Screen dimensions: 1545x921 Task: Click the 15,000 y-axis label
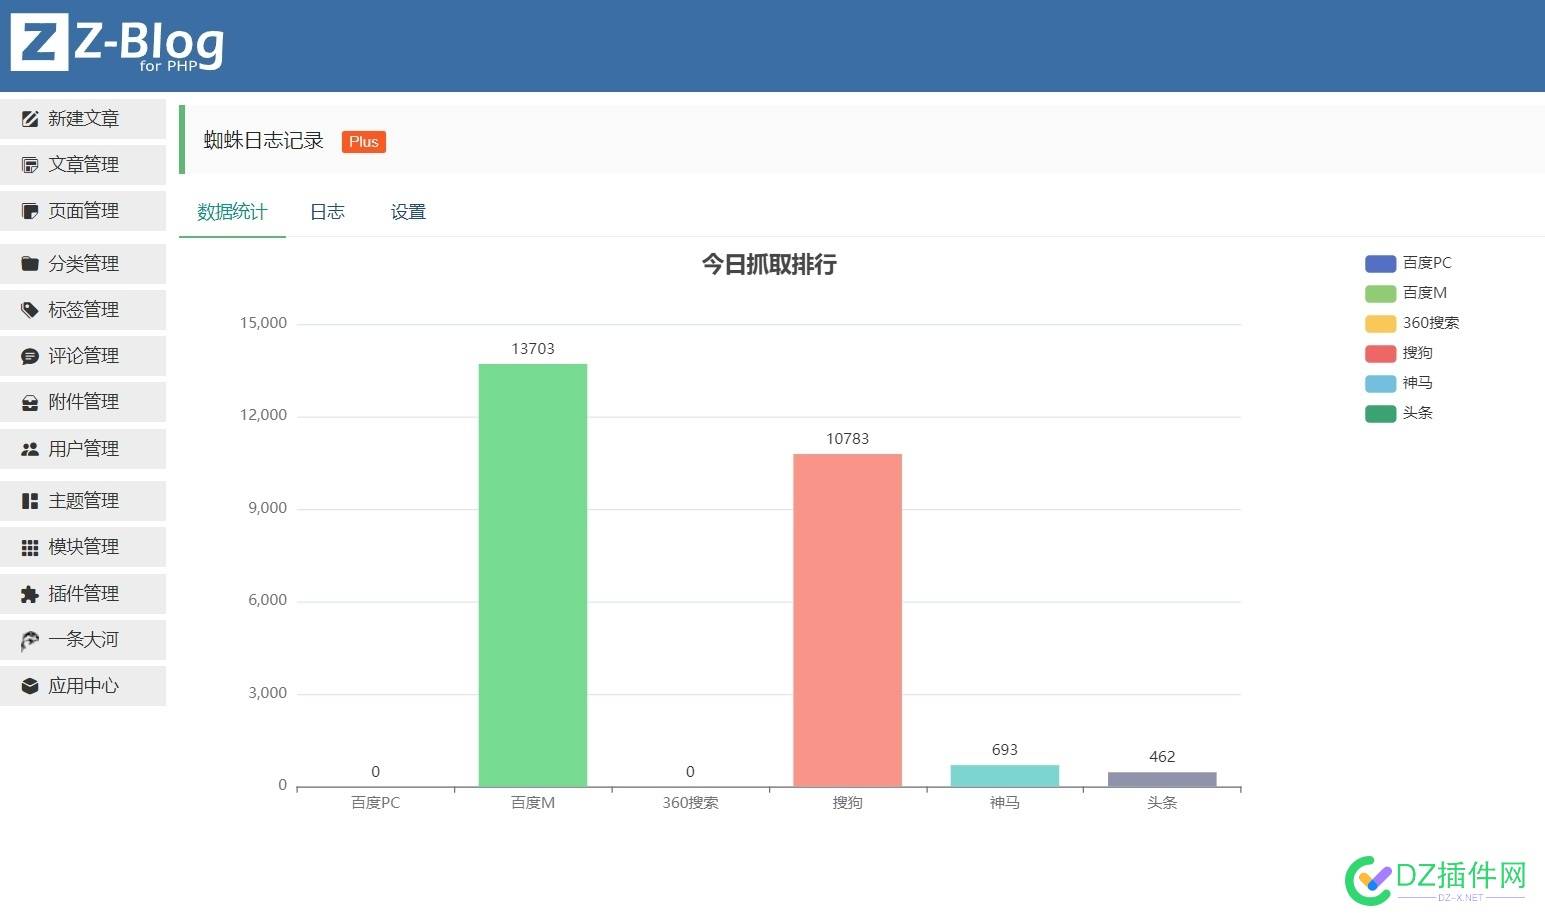(x=263, y=323)
